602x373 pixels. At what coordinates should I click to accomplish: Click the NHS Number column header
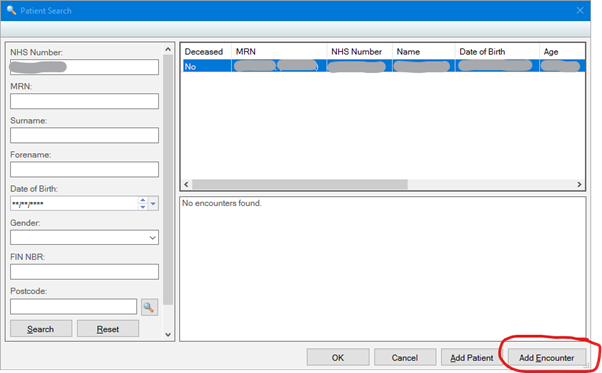click(x=359, y=52)
